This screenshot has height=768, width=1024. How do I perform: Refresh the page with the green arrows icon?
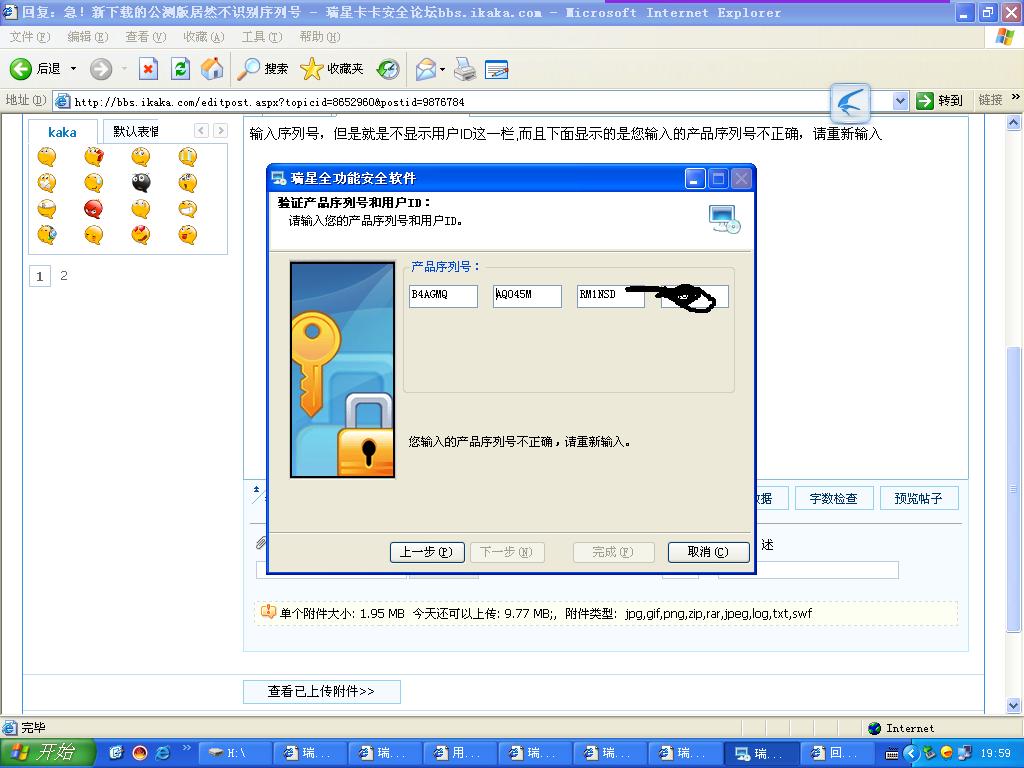pos(180,69)
